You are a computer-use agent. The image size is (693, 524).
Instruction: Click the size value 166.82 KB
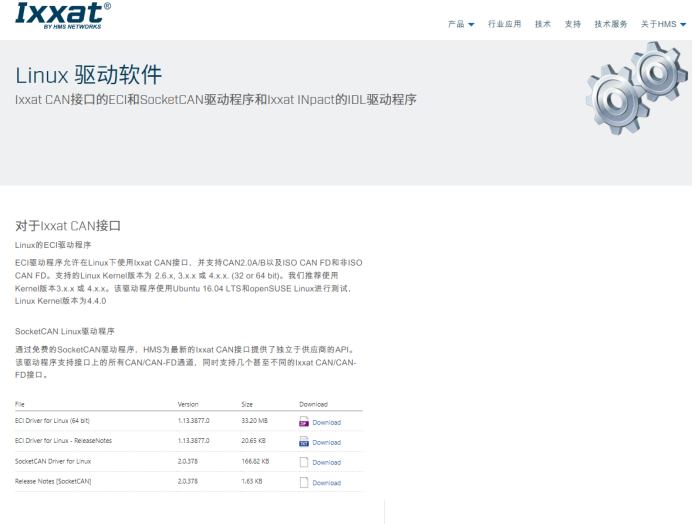click(255, 461)
